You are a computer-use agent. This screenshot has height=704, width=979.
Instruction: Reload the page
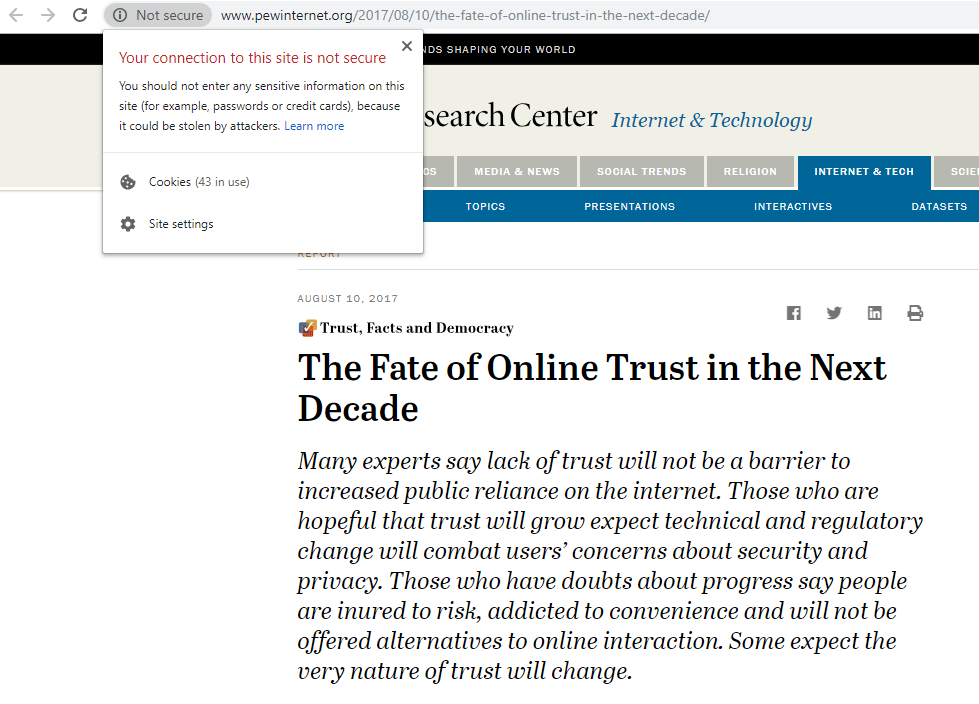click(79, 15)
